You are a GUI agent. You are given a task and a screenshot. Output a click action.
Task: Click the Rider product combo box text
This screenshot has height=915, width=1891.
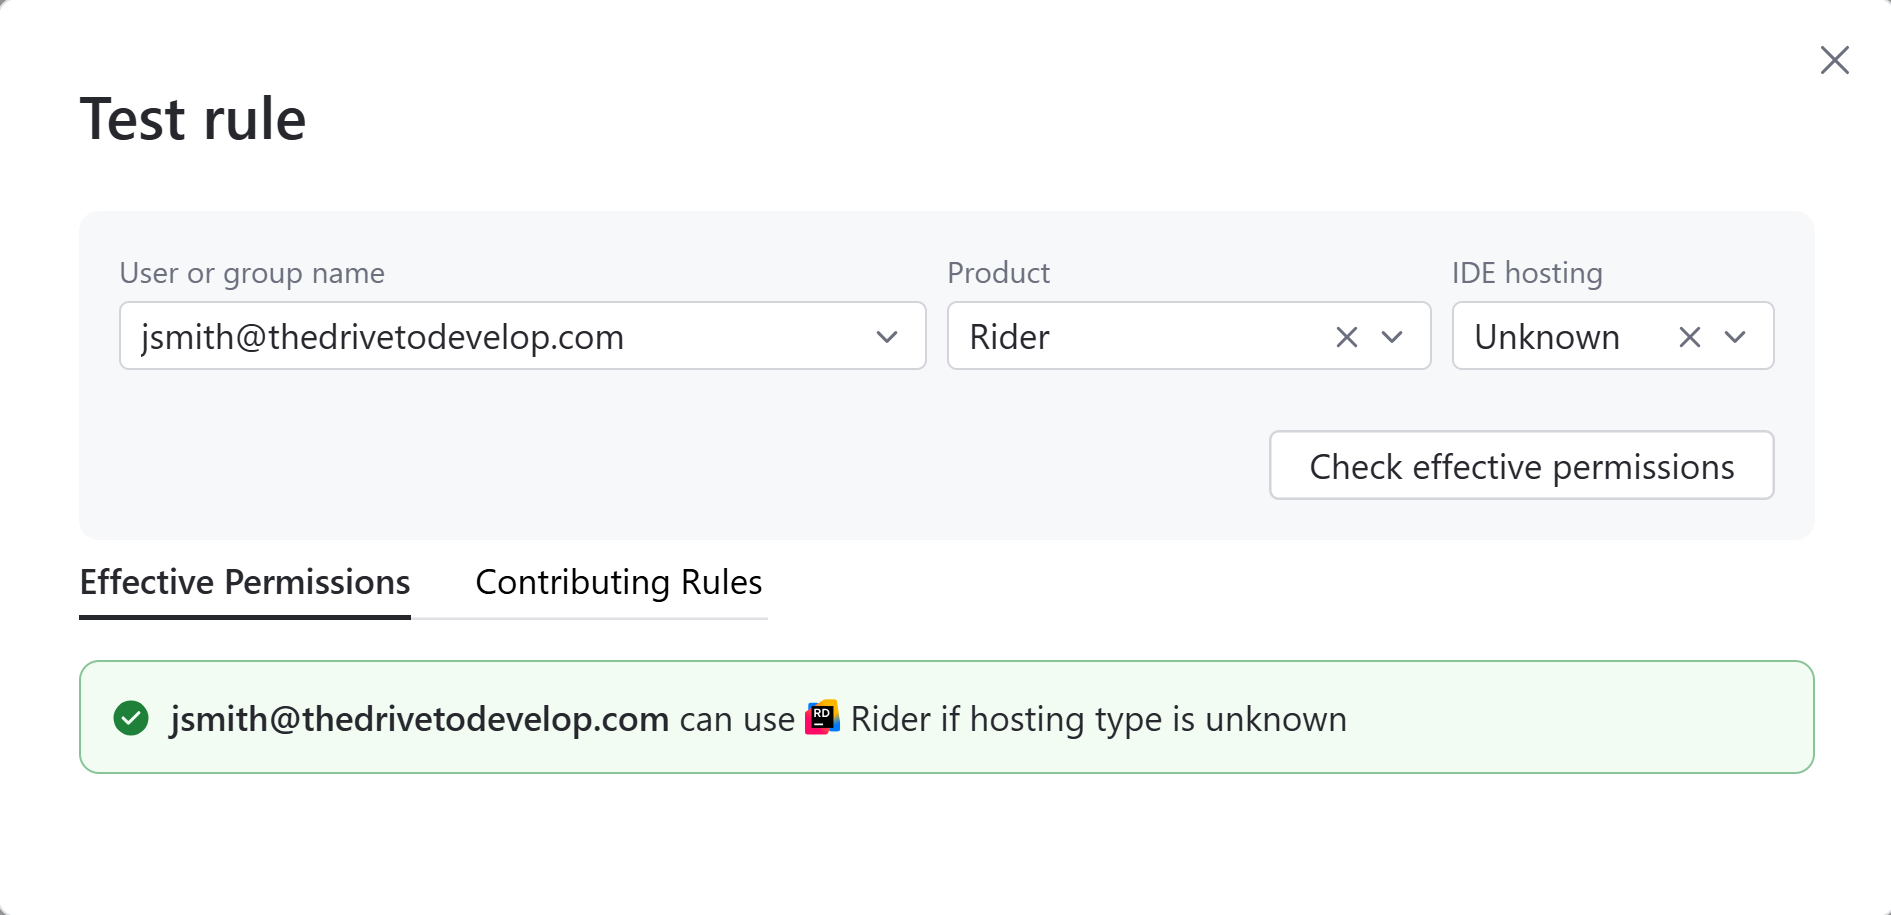coord(1010,337)
